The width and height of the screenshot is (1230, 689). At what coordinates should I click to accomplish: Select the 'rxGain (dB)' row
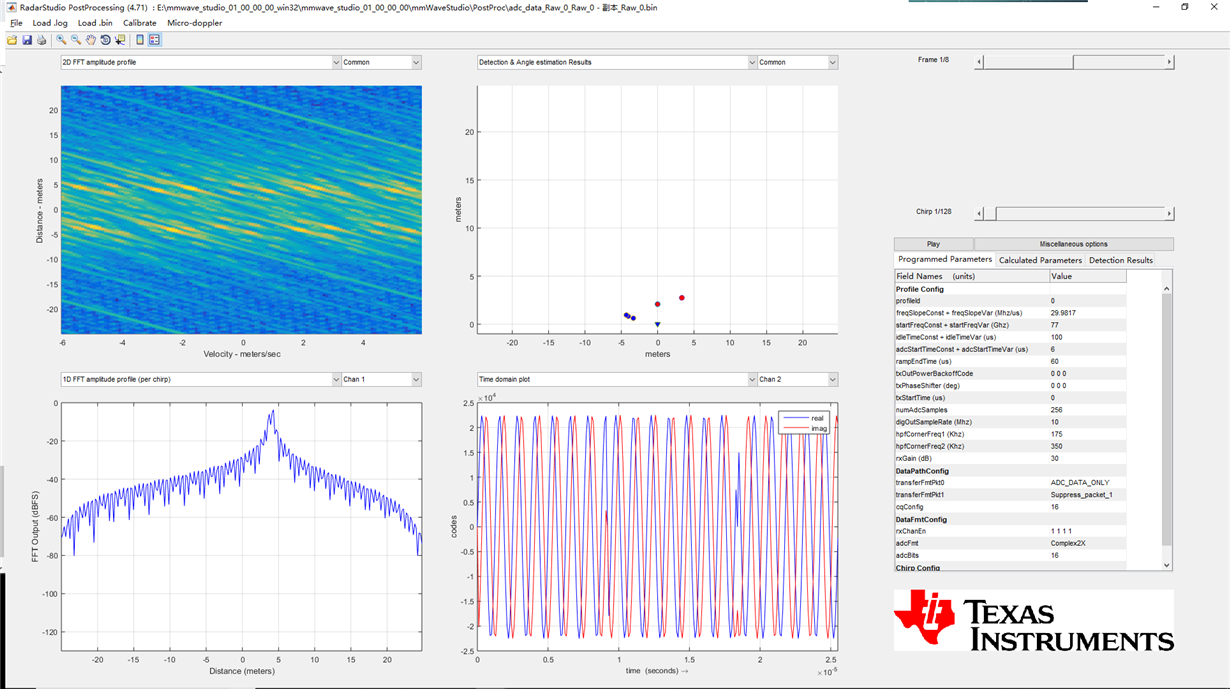pyautogui.click(x=1010, y=458)
